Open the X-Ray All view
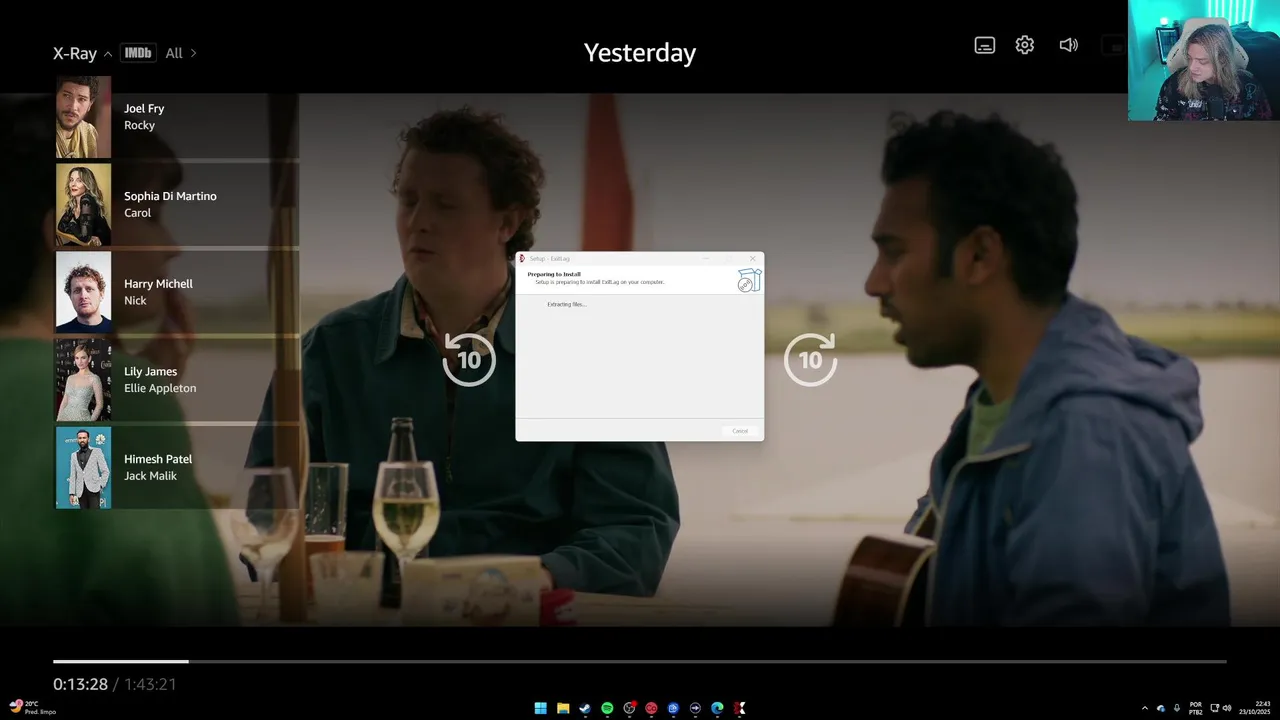The width and height of the screenshot is (1280, 720). pyautogui.click(x=181, y=53)
